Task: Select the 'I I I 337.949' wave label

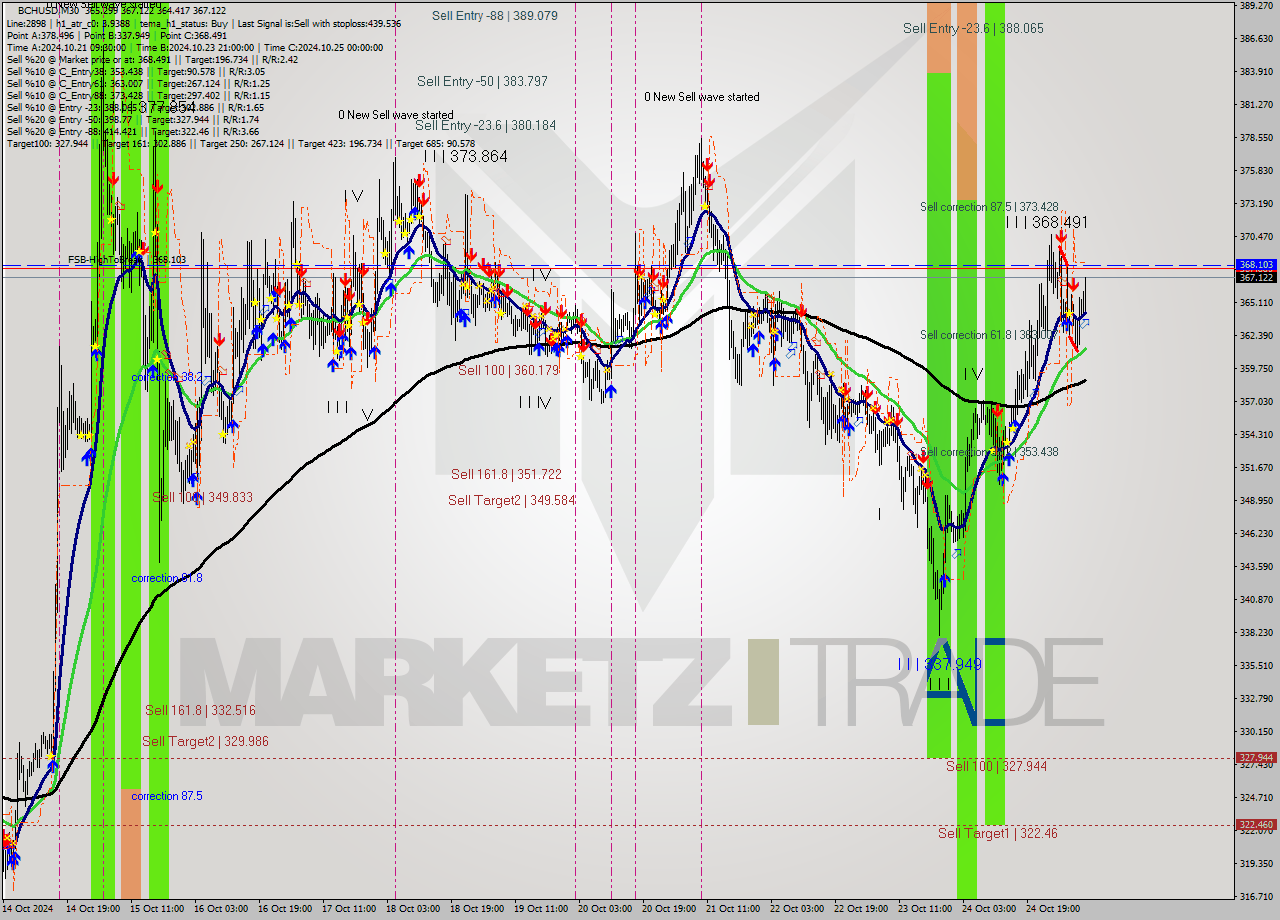Action: tap(940, 664)
